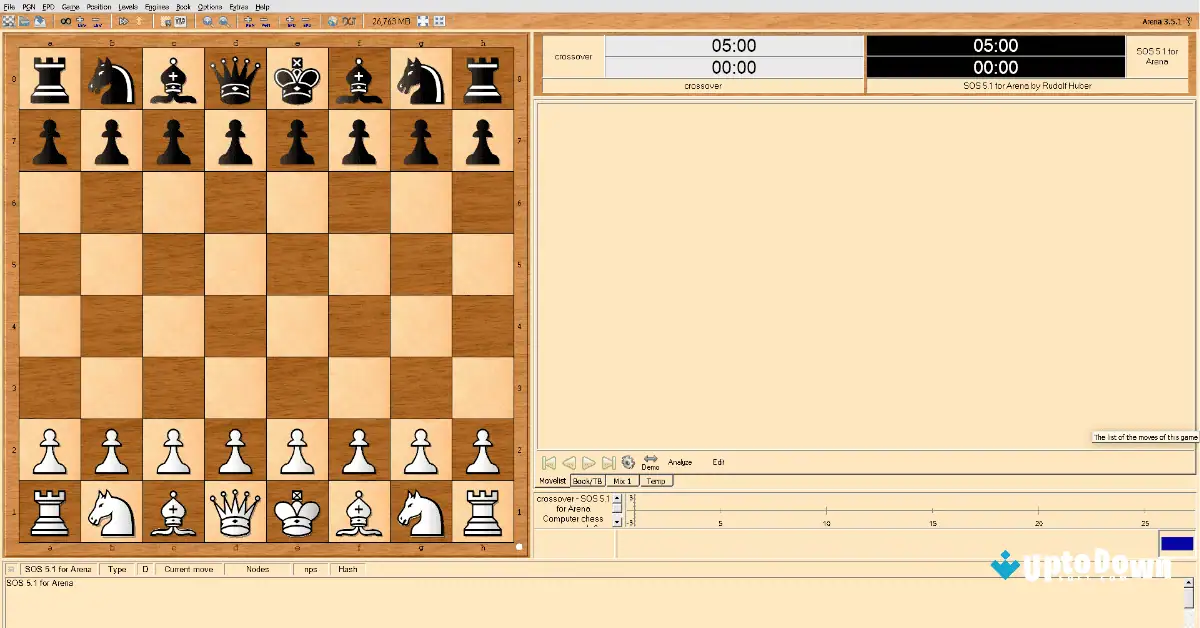Click the save game toolbar icon
Viewport: 1200px width, 628px height.
tap(38, 20)
